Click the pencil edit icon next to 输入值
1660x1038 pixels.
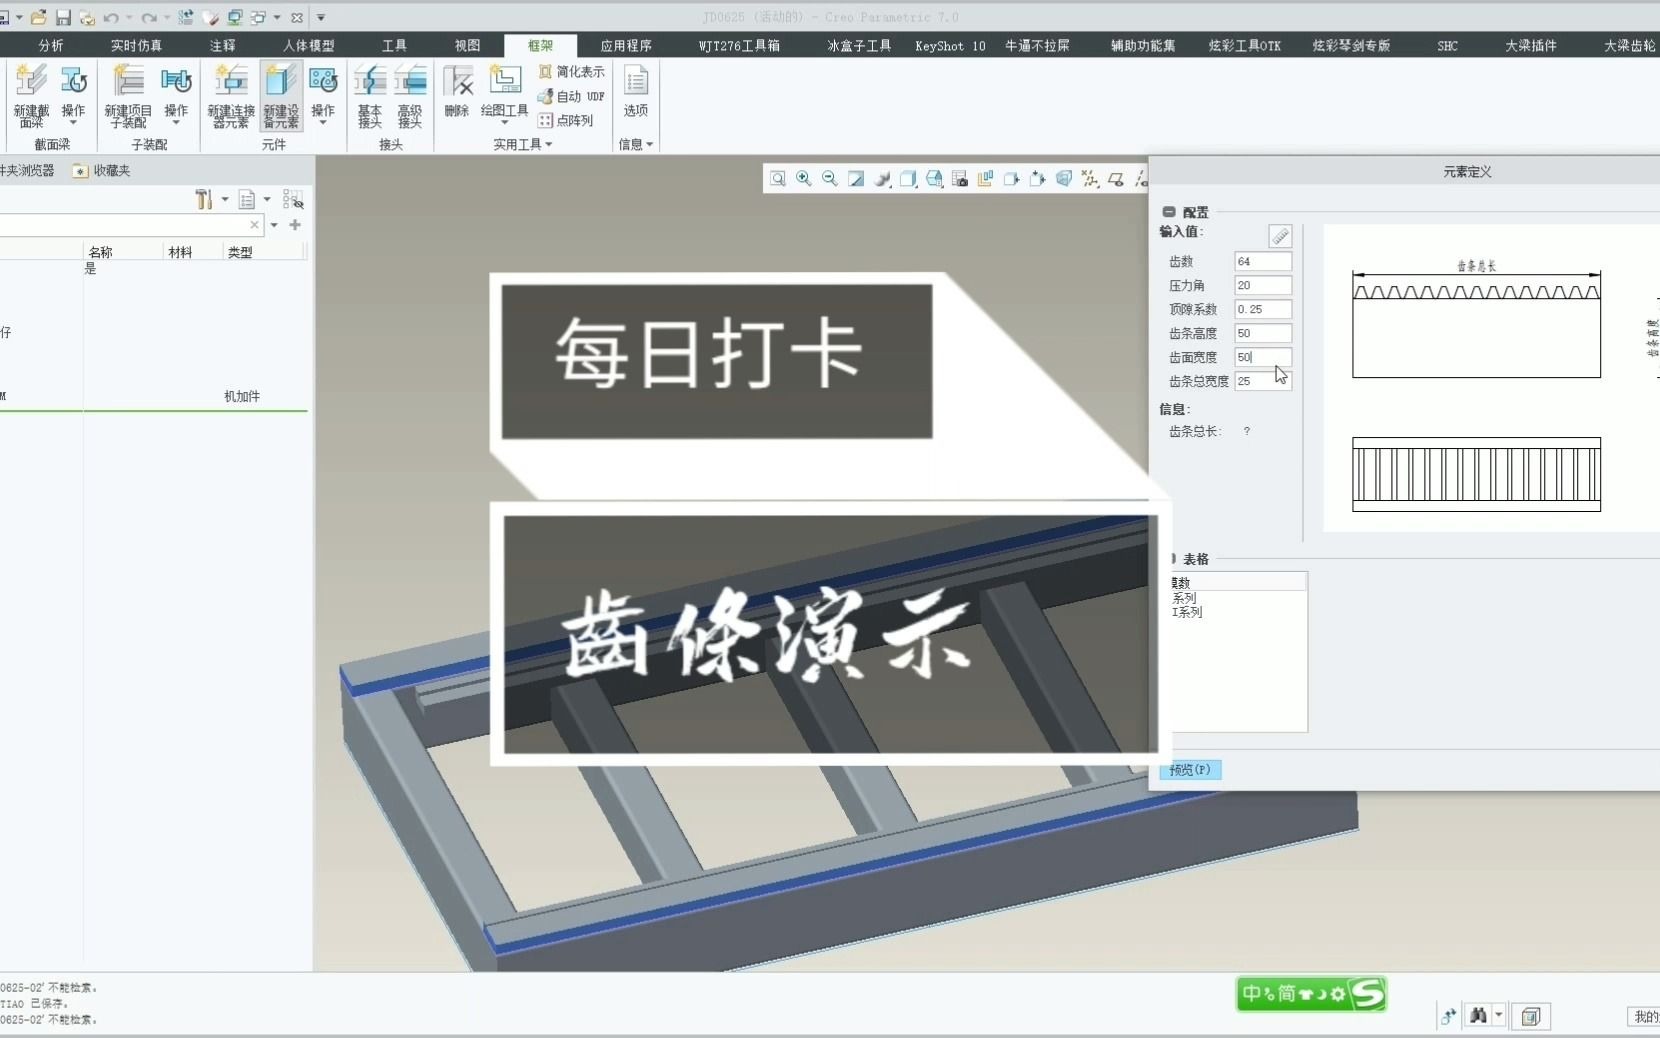[x=1281, y=237]
